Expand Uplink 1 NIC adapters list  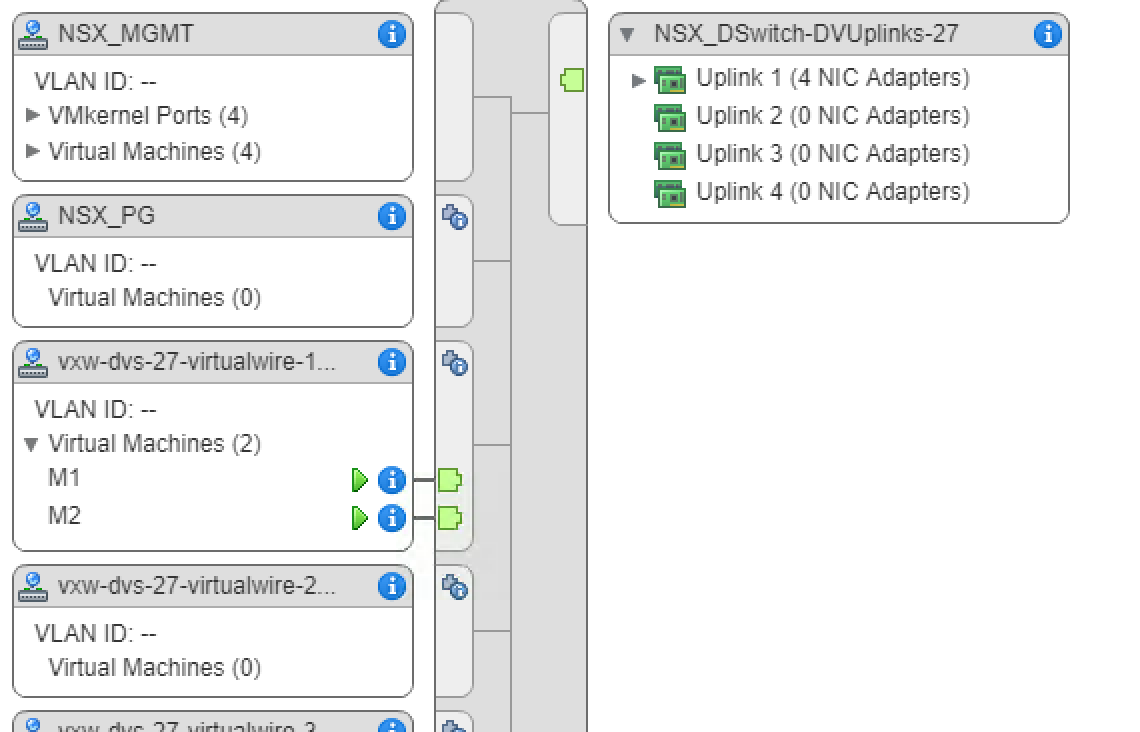pos(638,80)
